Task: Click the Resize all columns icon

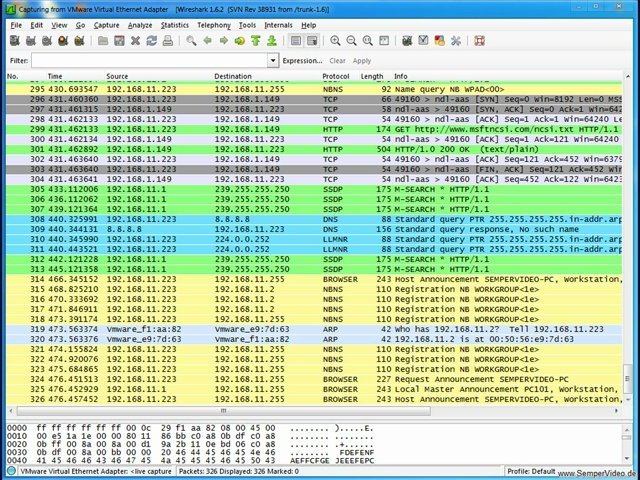Action: pos(384,41)
